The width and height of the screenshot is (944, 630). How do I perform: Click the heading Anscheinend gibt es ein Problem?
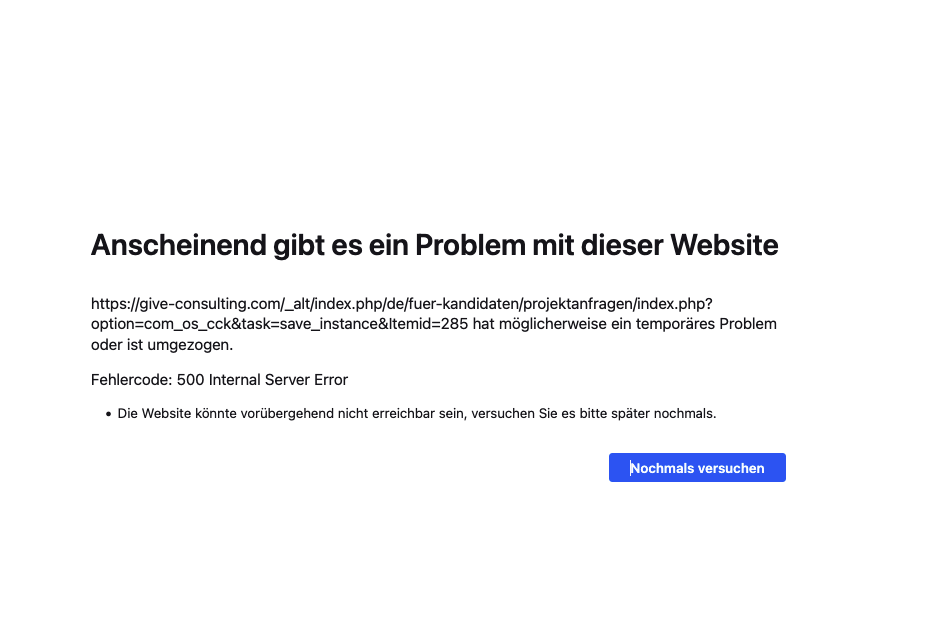434,246
